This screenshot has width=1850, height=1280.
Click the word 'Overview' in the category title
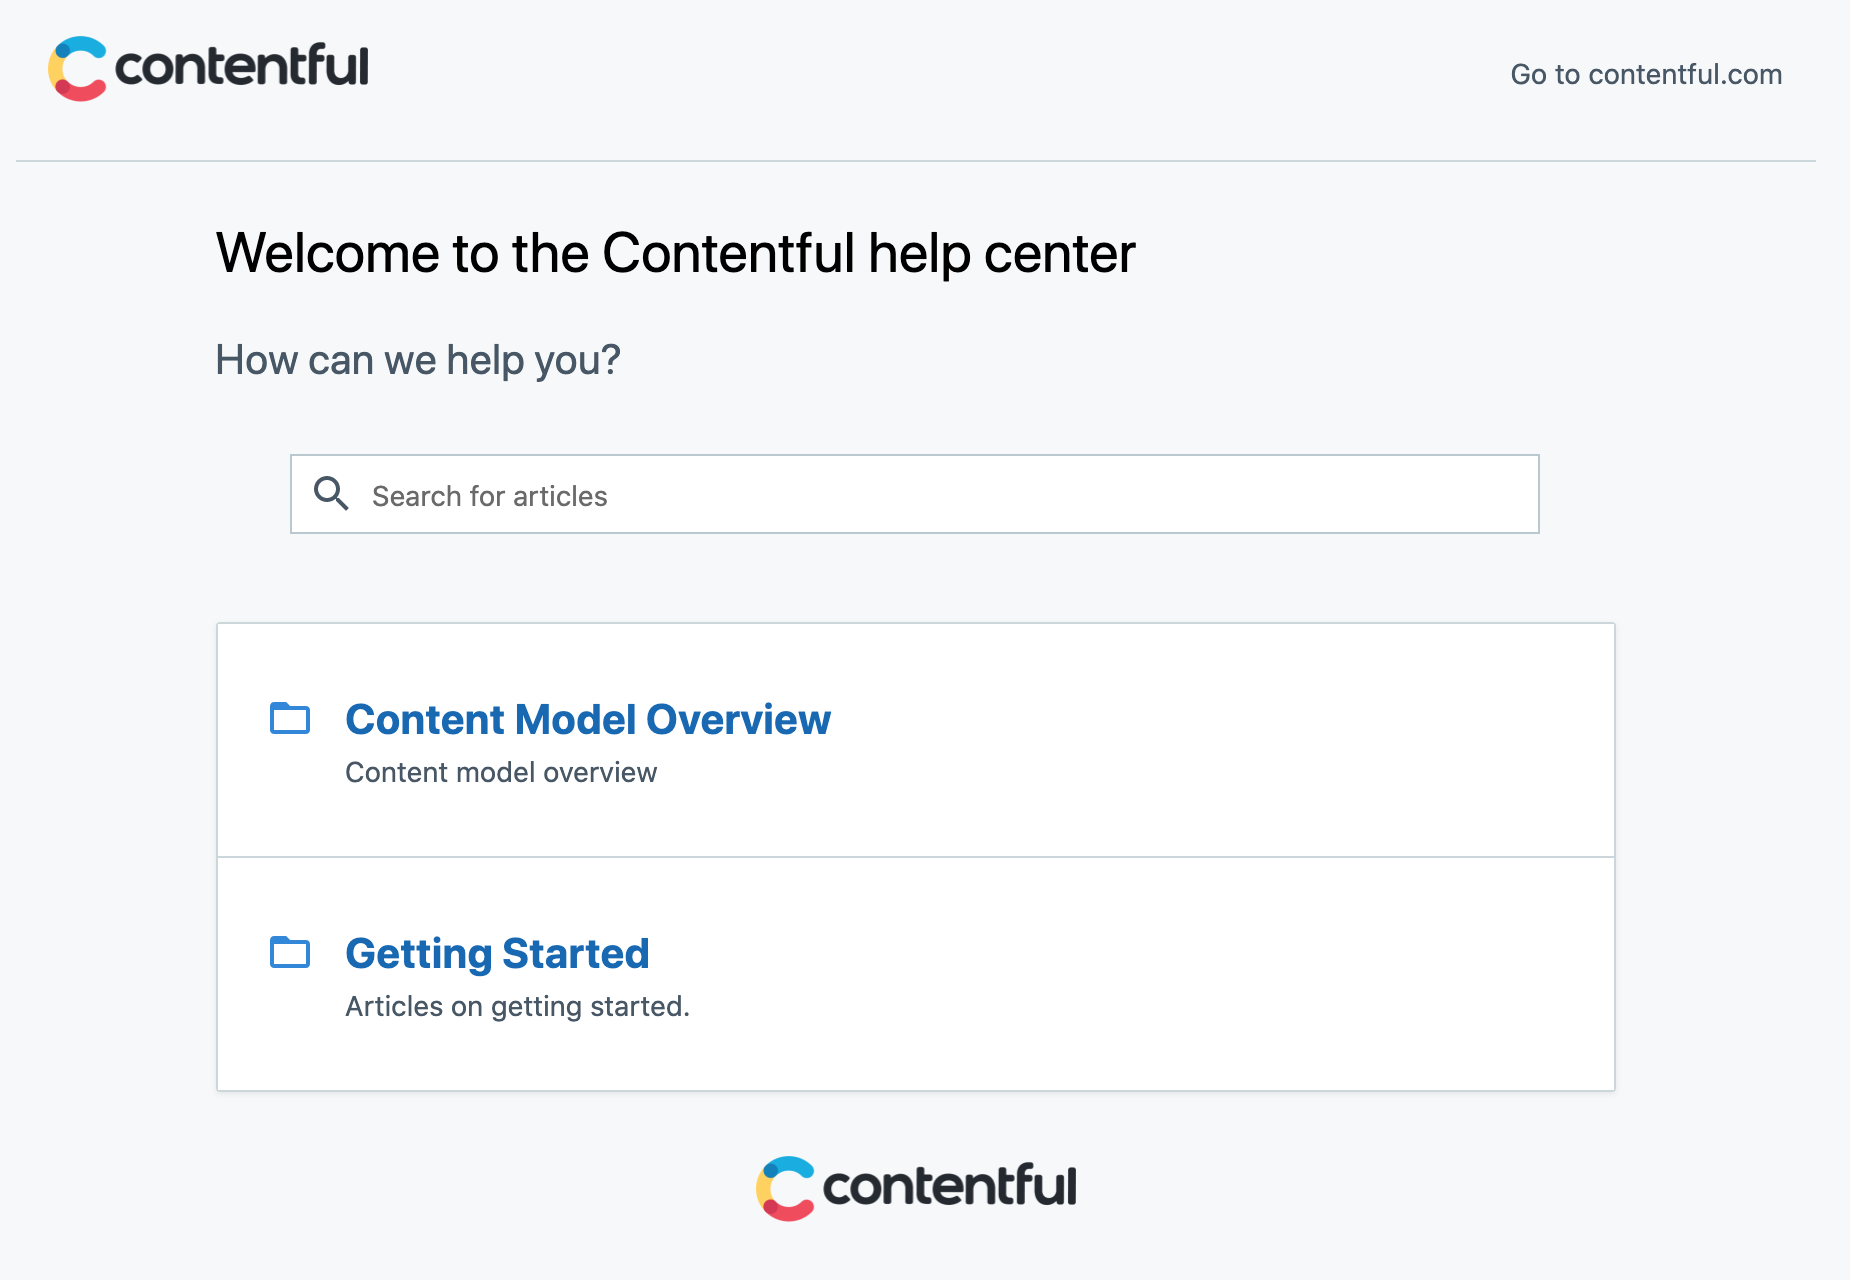click(x=738, y=719)
